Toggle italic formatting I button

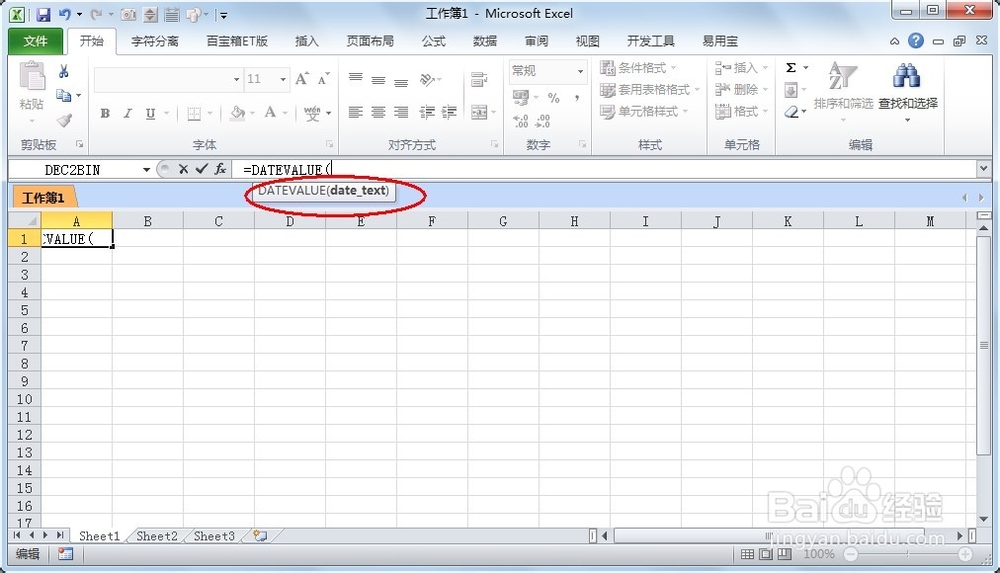click(x=128, y=113)
